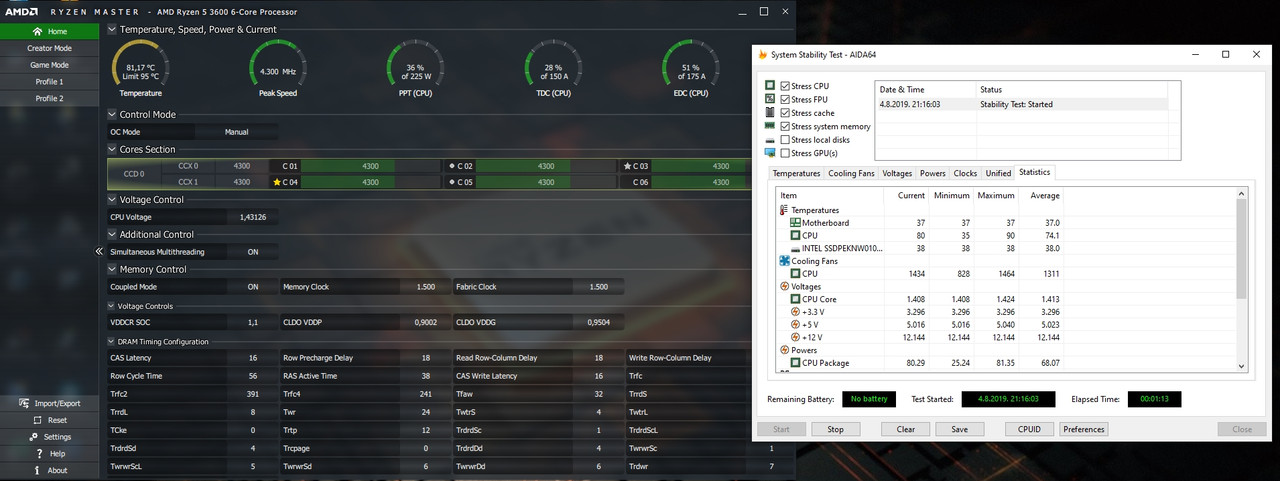Click the Settings wrench icon
The height and width of the screenshot is (481, 1280).
[34, 436]
